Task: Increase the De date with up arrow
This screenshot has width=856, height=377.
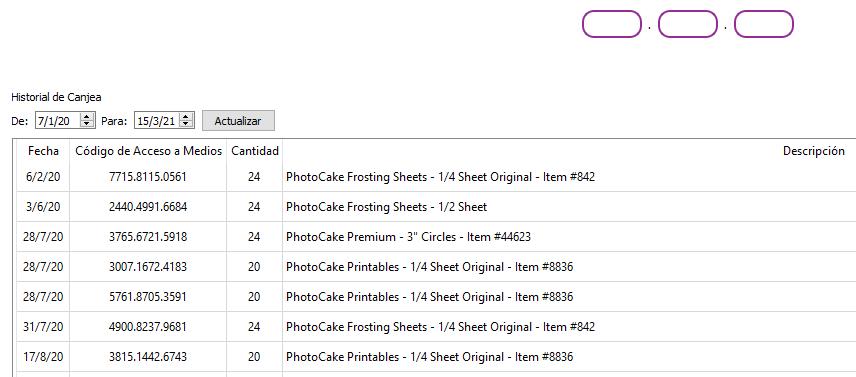Action: point(87,117)
